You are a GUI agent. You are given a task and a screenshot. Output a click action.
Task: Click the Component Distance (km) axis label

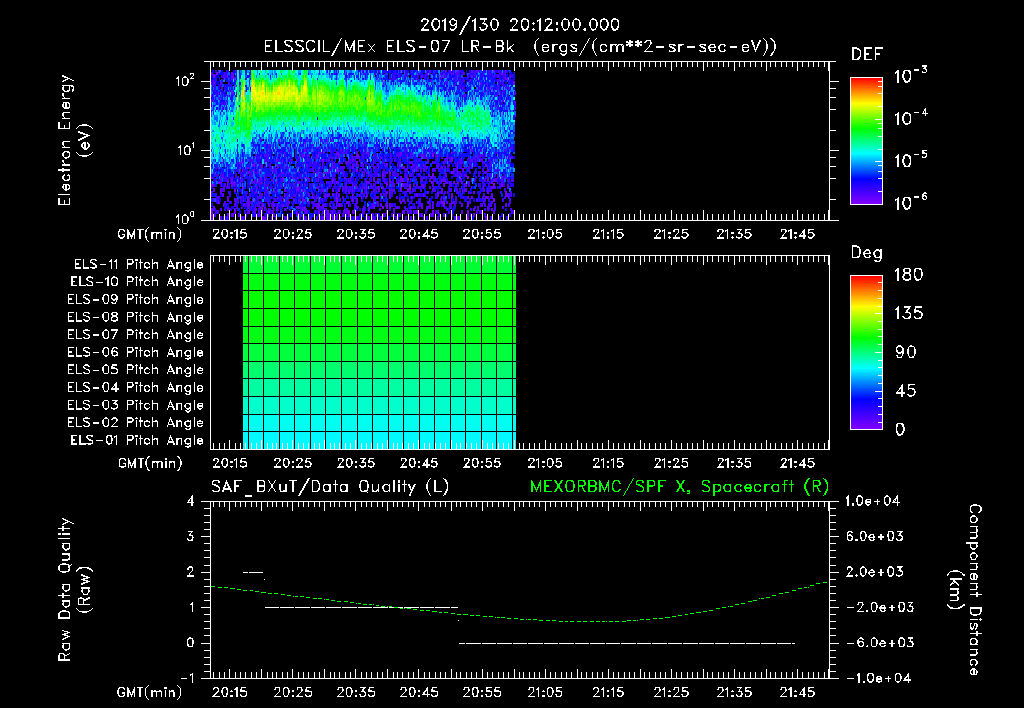coord(965,590)
